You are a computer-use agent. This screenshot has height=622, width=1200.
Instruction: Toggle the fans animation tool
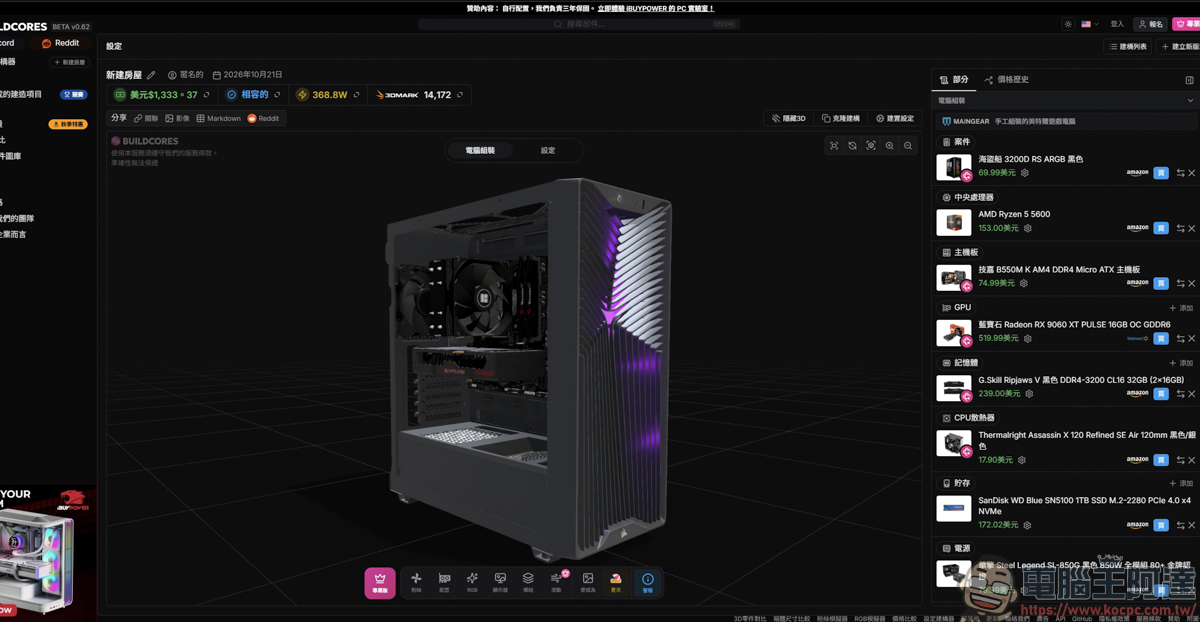click(x=417, y=582)
